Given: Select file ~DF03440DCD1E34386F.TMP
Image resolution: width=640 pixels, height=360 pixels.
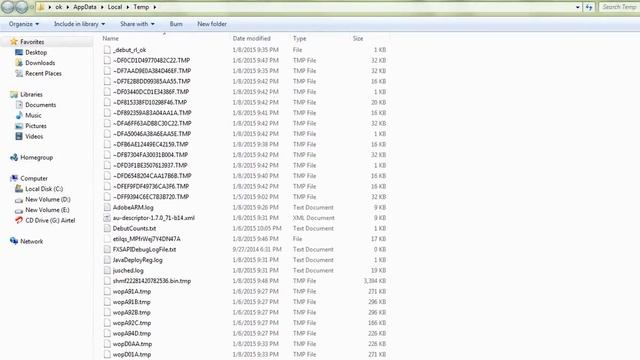Looking at the screenshot, I should tap(151, 92).
